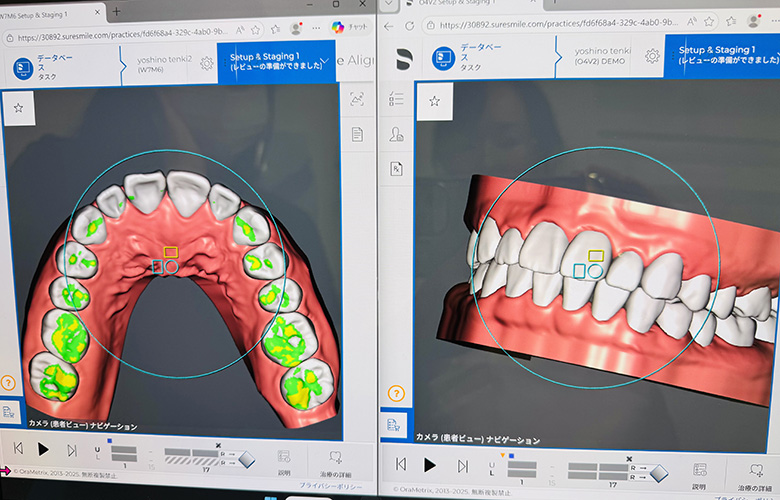Click the orange help question mark in right window
This screenshot has height=500, width=780.
(396, 394)
